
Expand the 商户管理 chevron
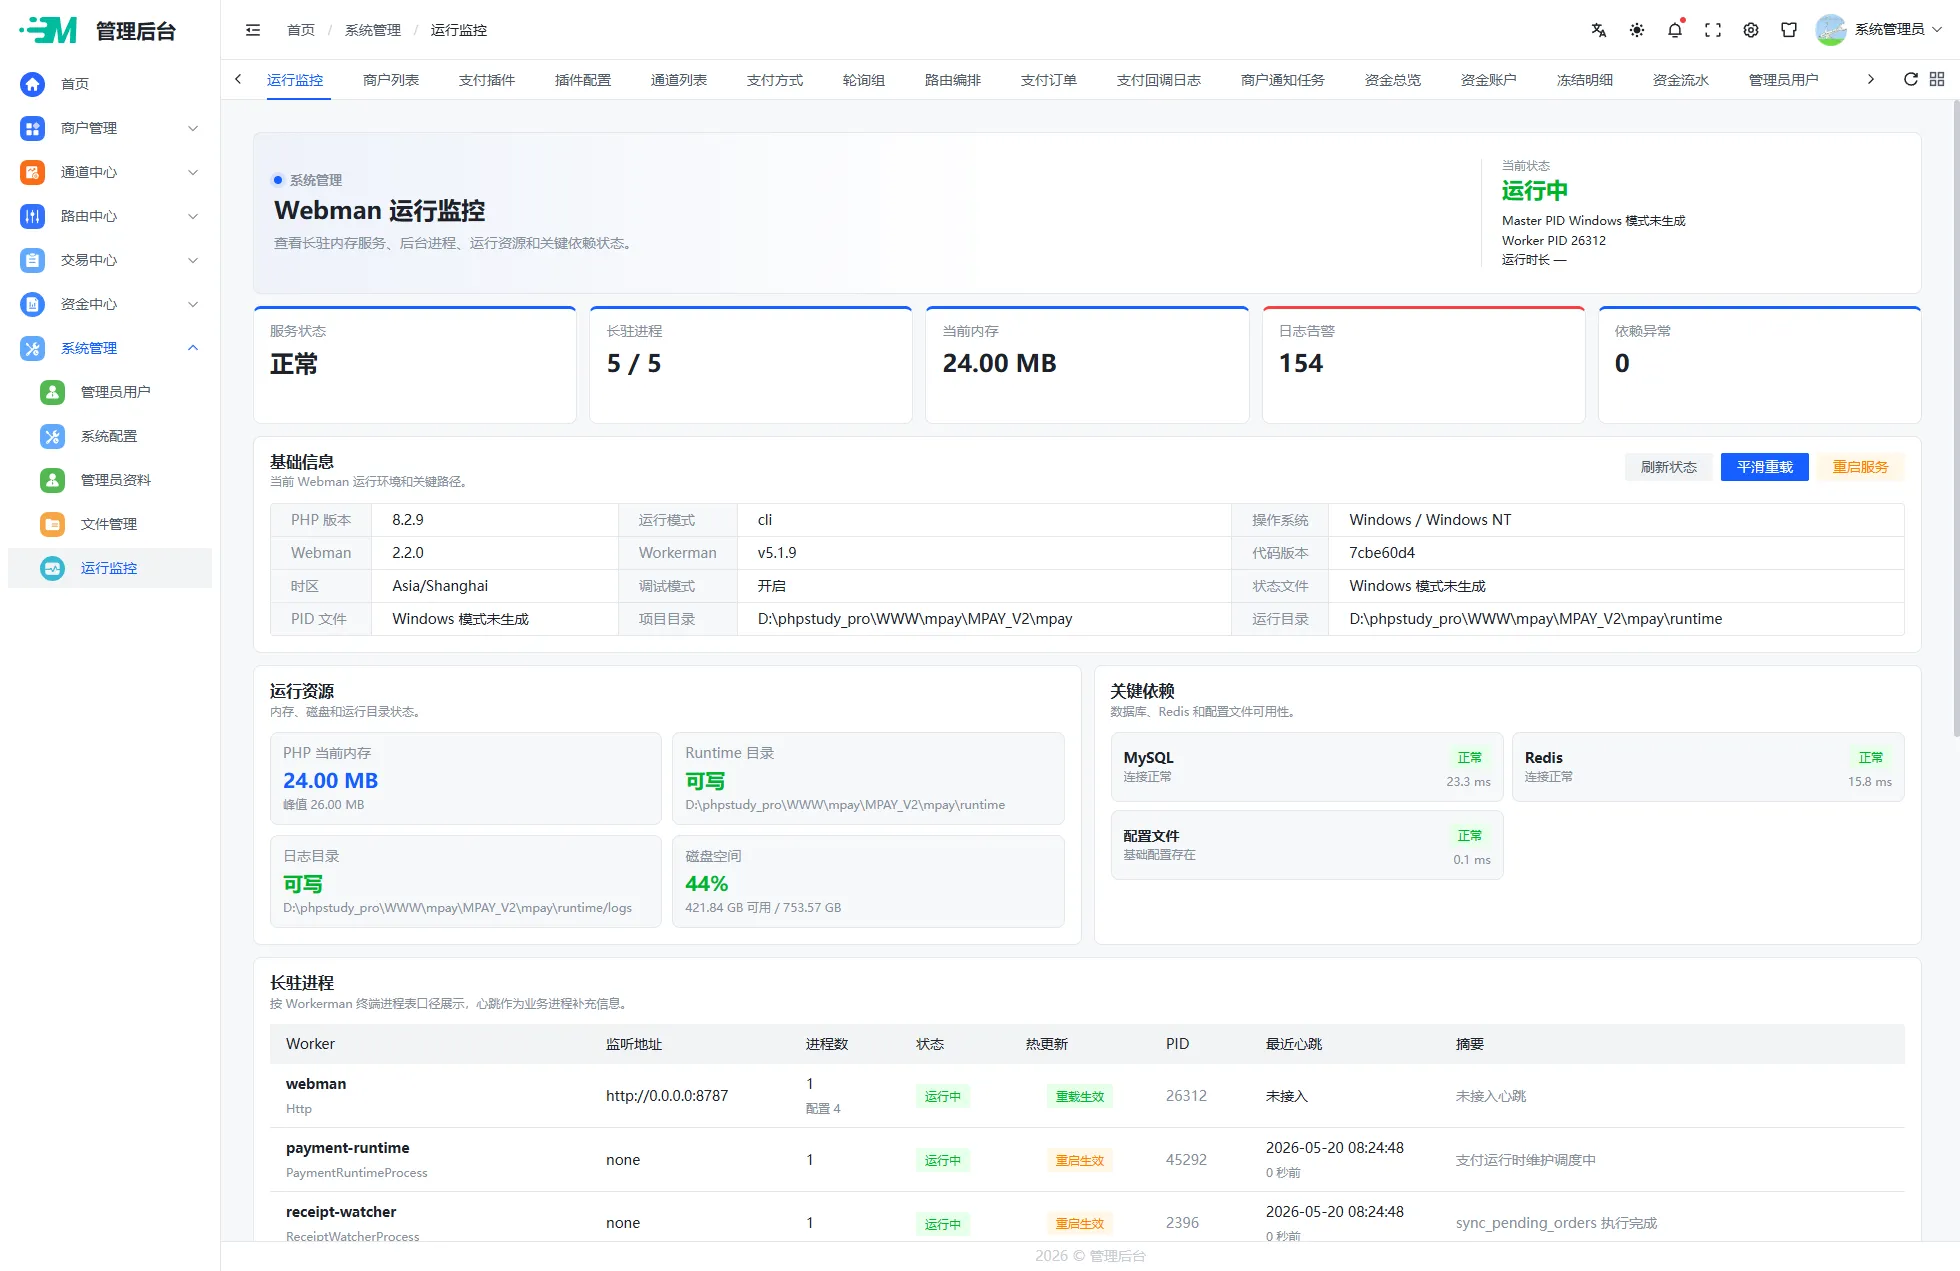193,128
